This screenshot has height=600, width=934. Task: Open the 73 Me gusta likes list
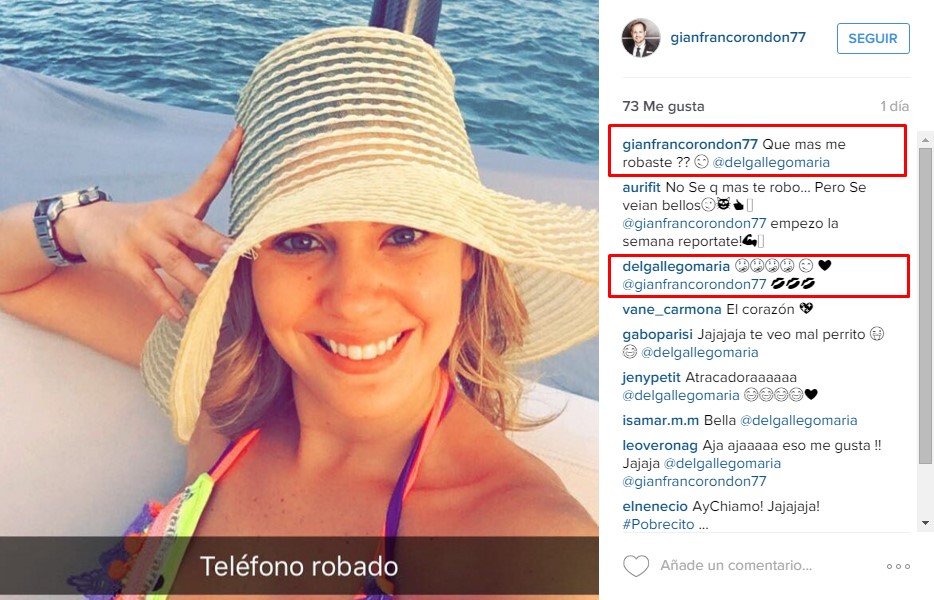click(663, 106)
